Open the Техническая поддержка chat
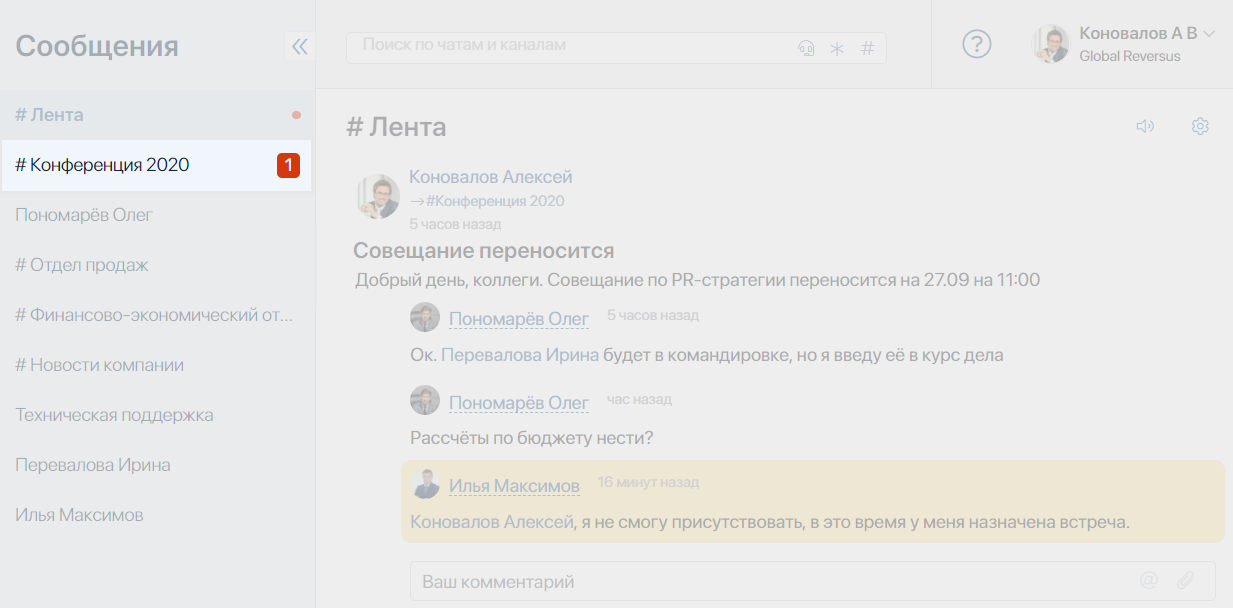The height and width of the screenshot is (608, 1233). tap(157, 415)
